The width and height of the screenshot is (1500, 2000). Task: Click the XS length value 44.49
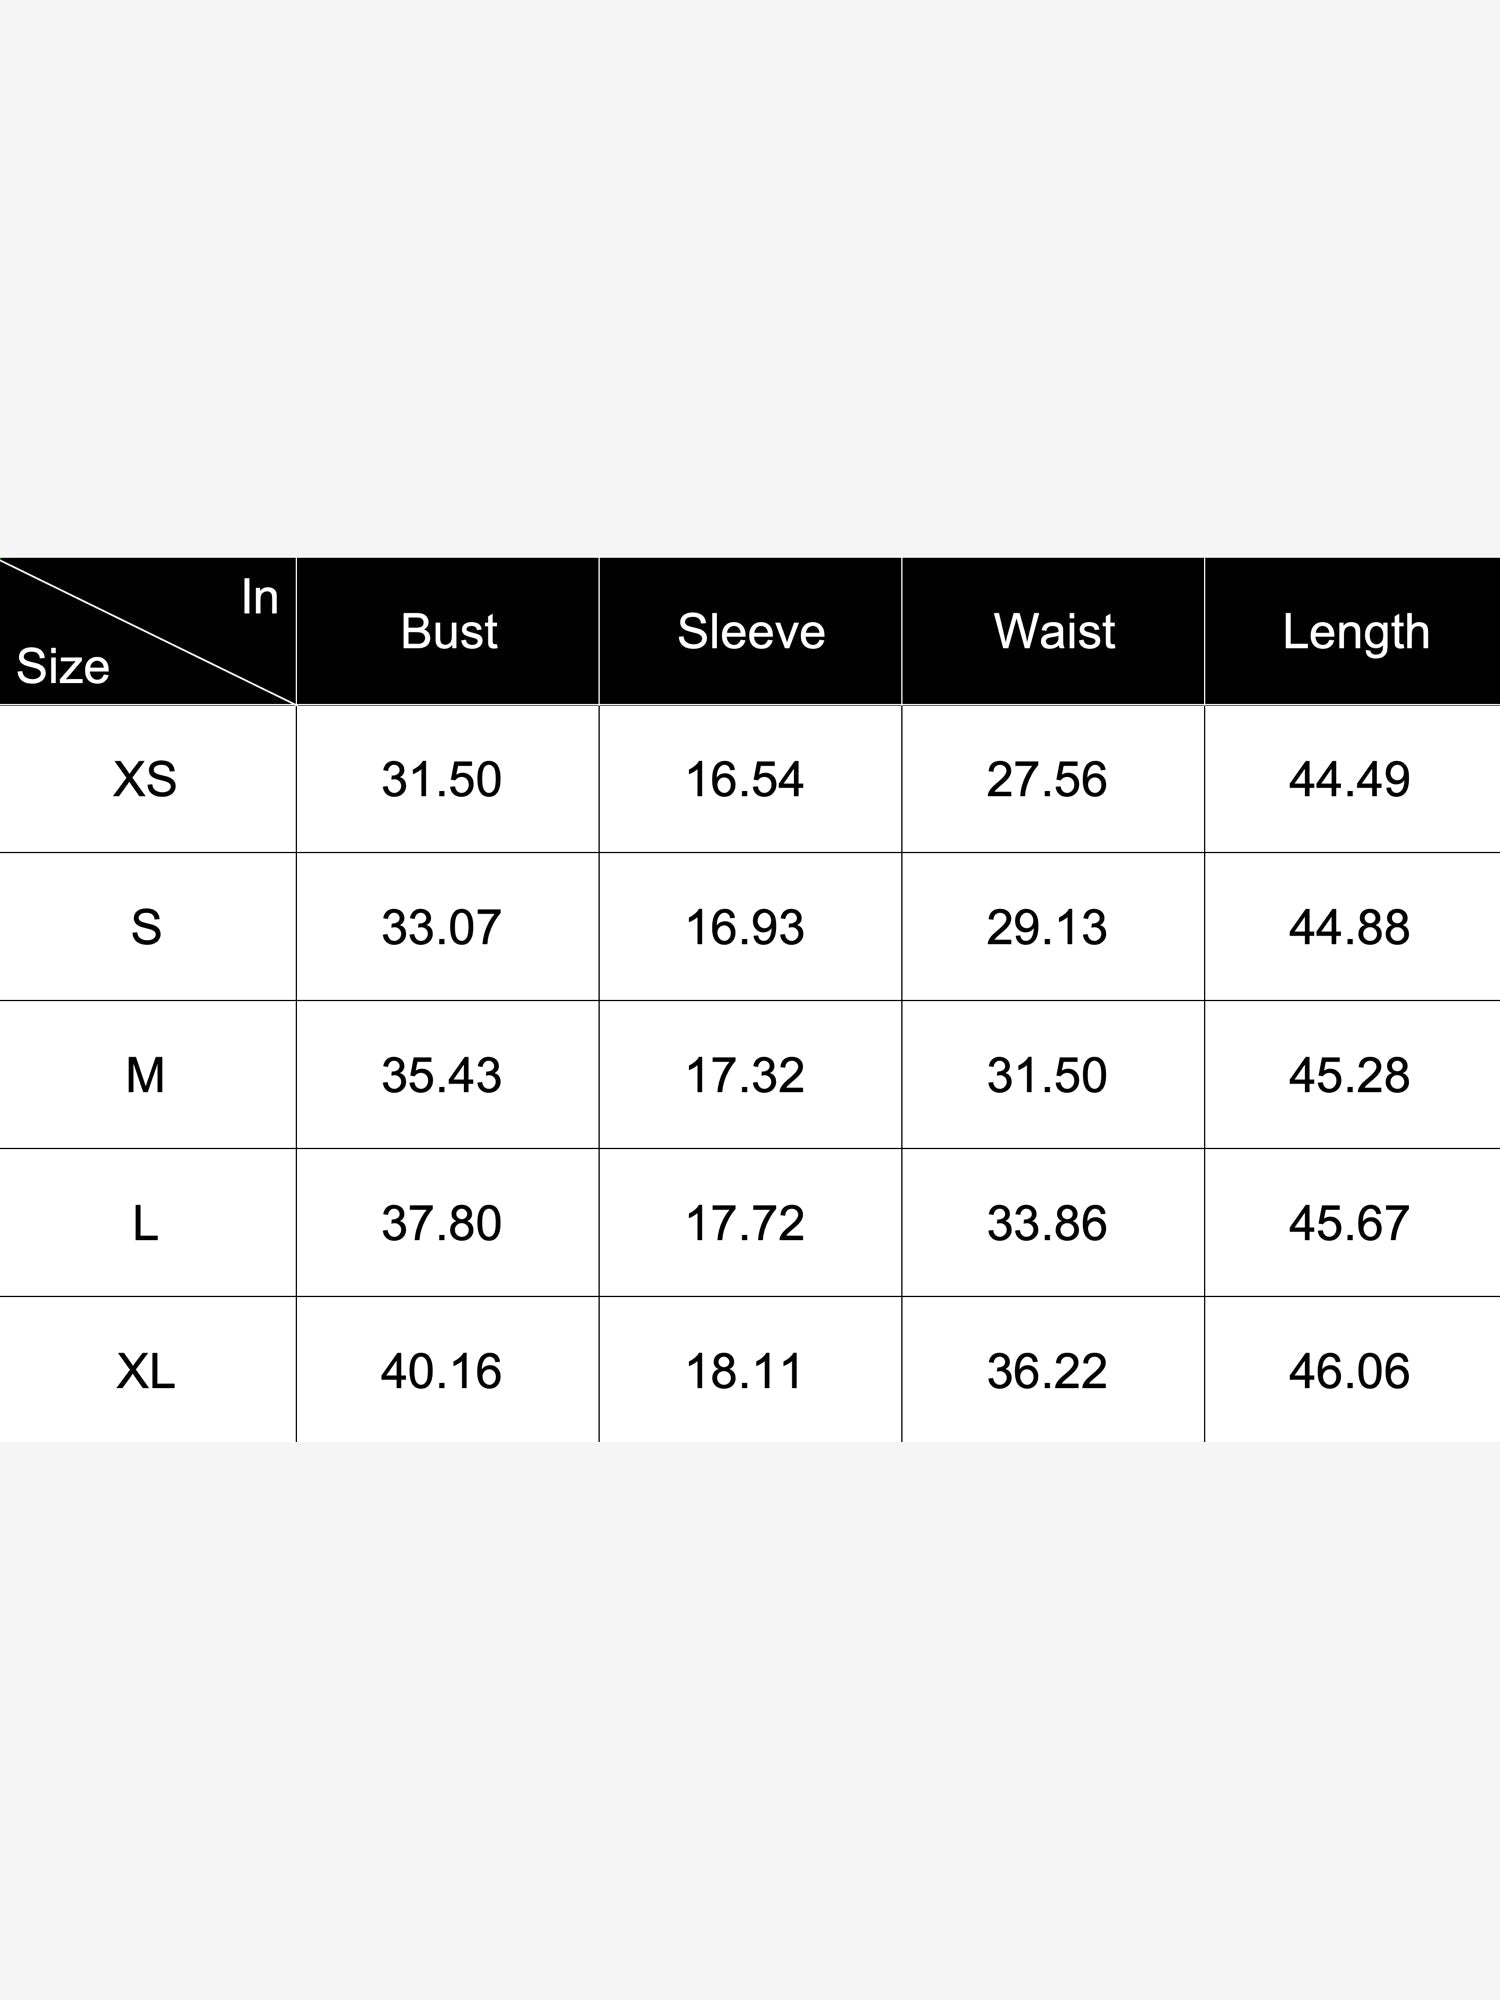point(1349,780)
